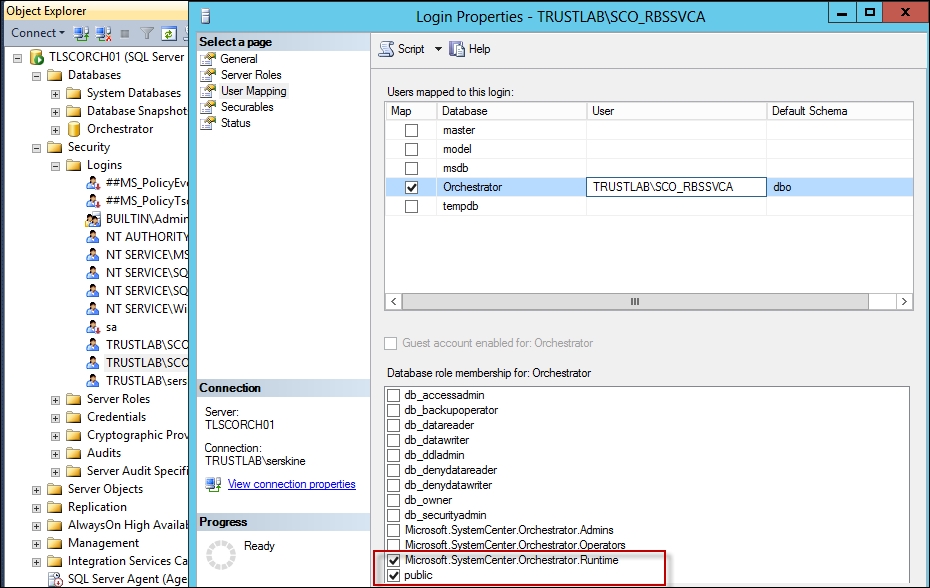Screen dimensions: 930x588
Task: Click the Connect Object Explorer toolbar icon
Action: tap(81, 34)
